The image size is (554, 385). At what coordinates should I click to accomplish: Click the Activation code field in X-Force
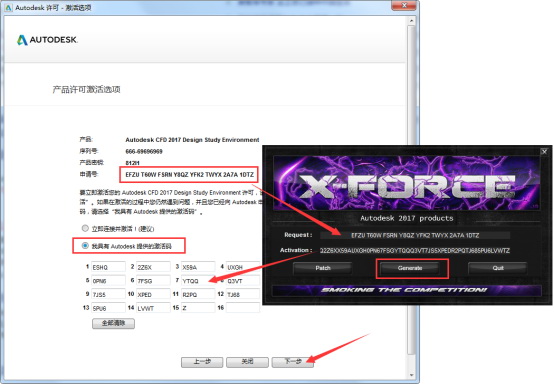point(415,250)
